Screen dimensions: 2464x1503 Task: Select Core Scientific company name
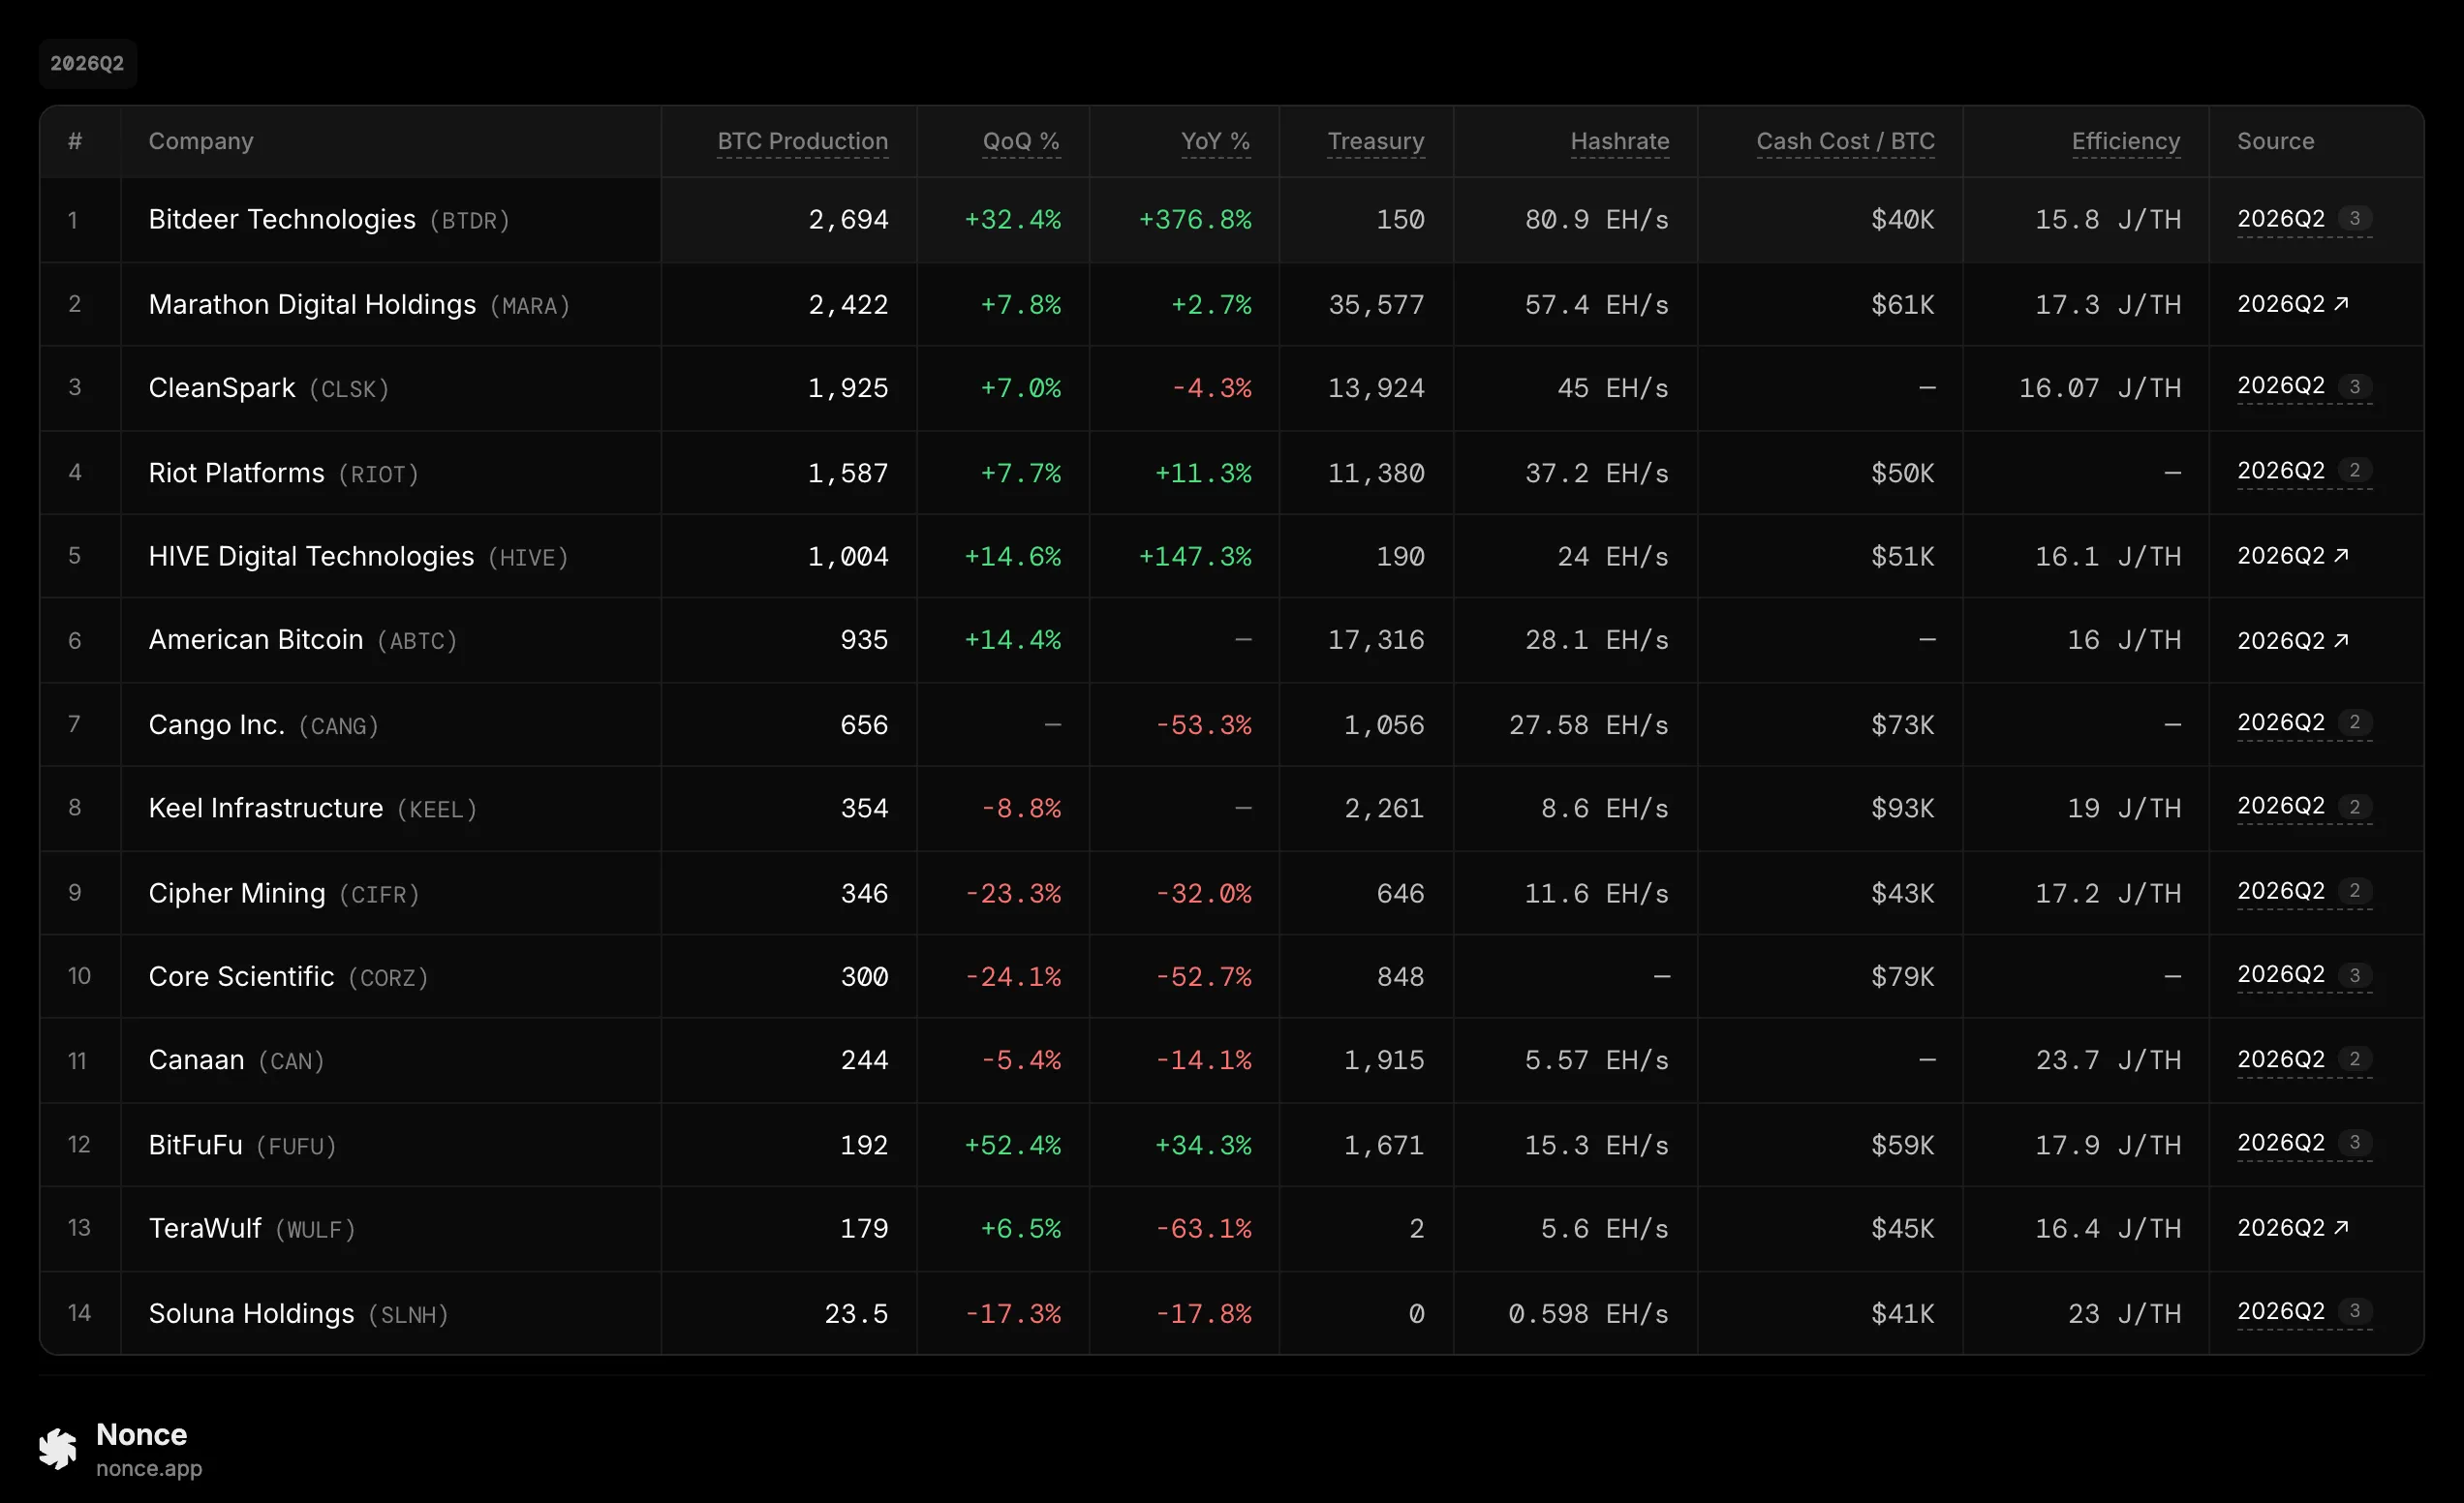241,976
